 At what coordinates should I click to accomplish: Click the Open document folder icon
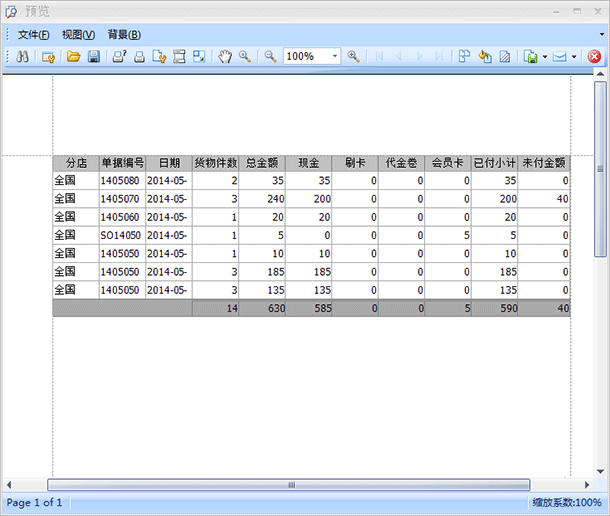point(73,57)
